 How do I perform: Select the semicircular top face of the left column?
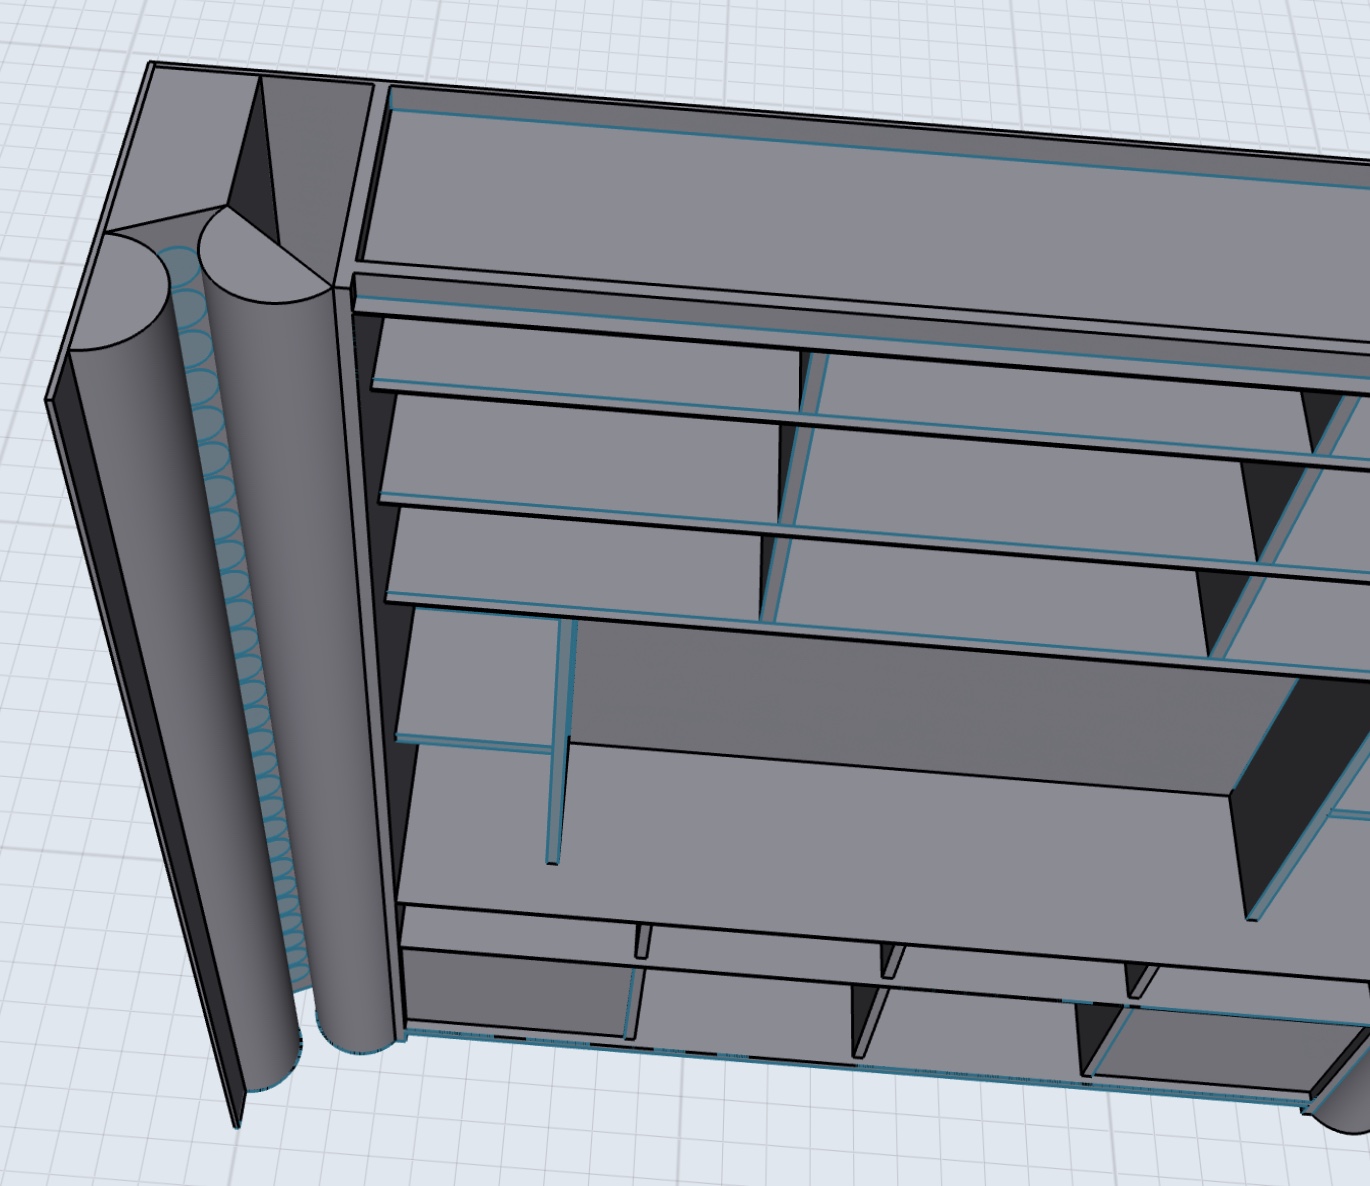(122, 292)
